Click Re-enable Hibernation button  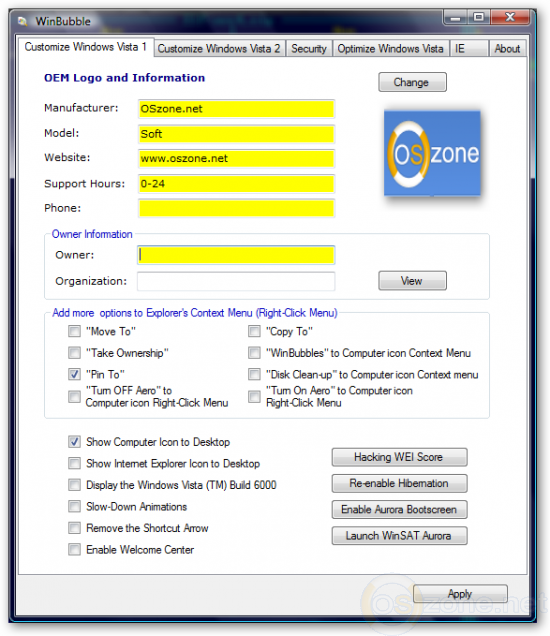(x=399, y=483)
